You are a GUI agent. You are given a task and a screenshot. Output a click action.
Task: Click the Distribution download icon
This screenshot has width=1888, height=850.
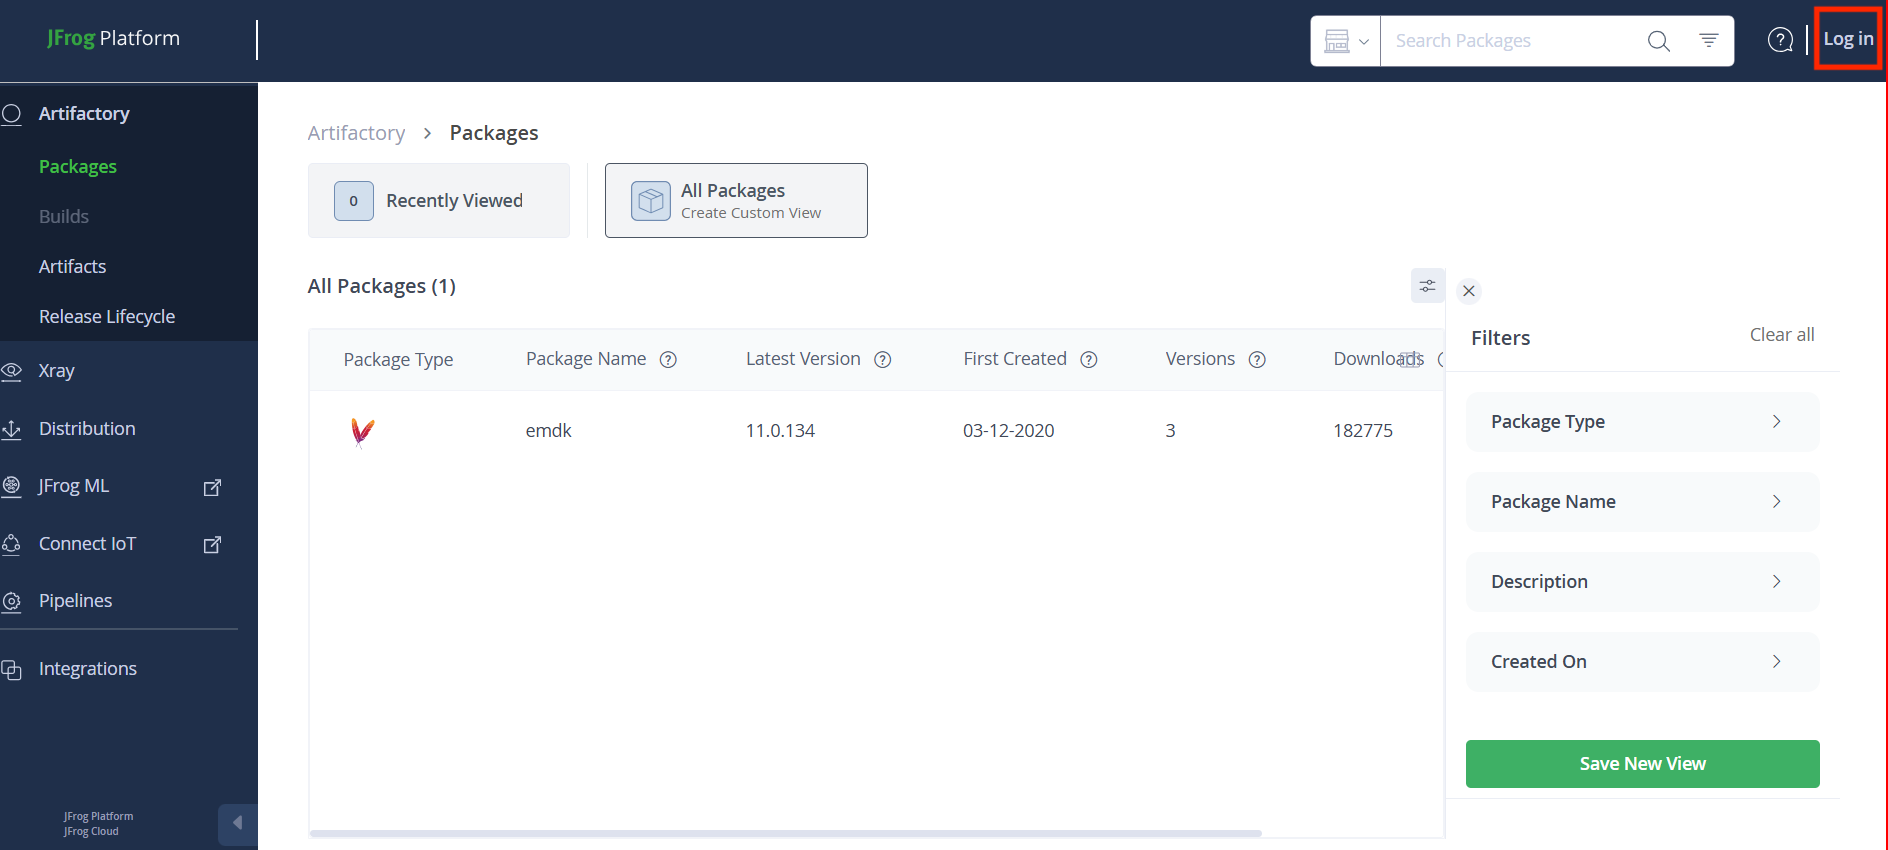tap(11, 429)
